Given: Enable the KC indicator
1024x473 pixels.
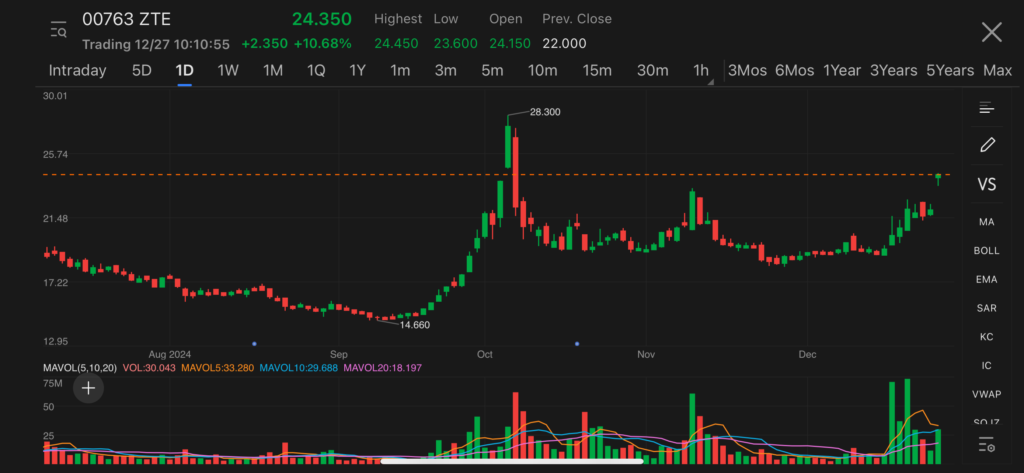Looking at the screenshot, I should (x=986, y=337).
